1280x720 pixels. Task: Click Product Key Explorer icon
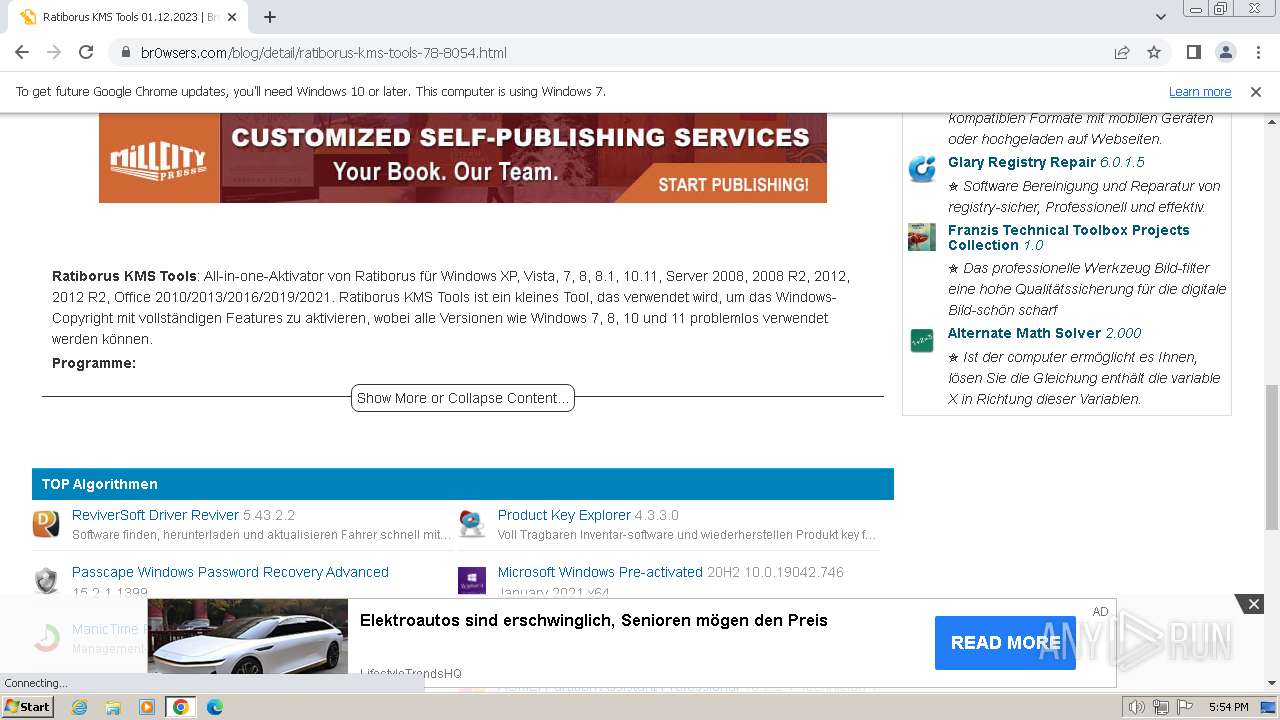click(x=472, y=523)
